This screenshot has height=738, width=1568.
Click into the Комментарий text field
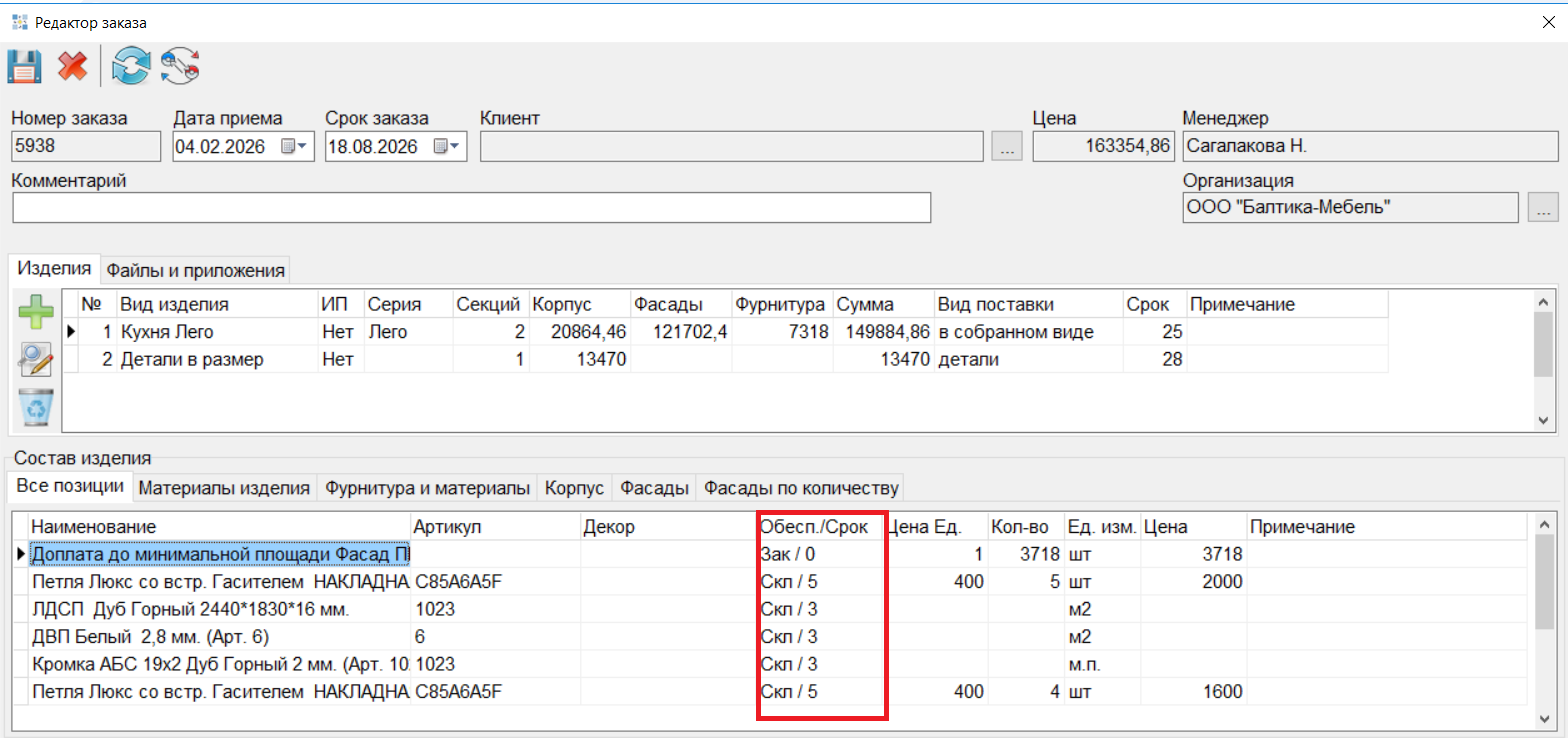tap(471, 208)
